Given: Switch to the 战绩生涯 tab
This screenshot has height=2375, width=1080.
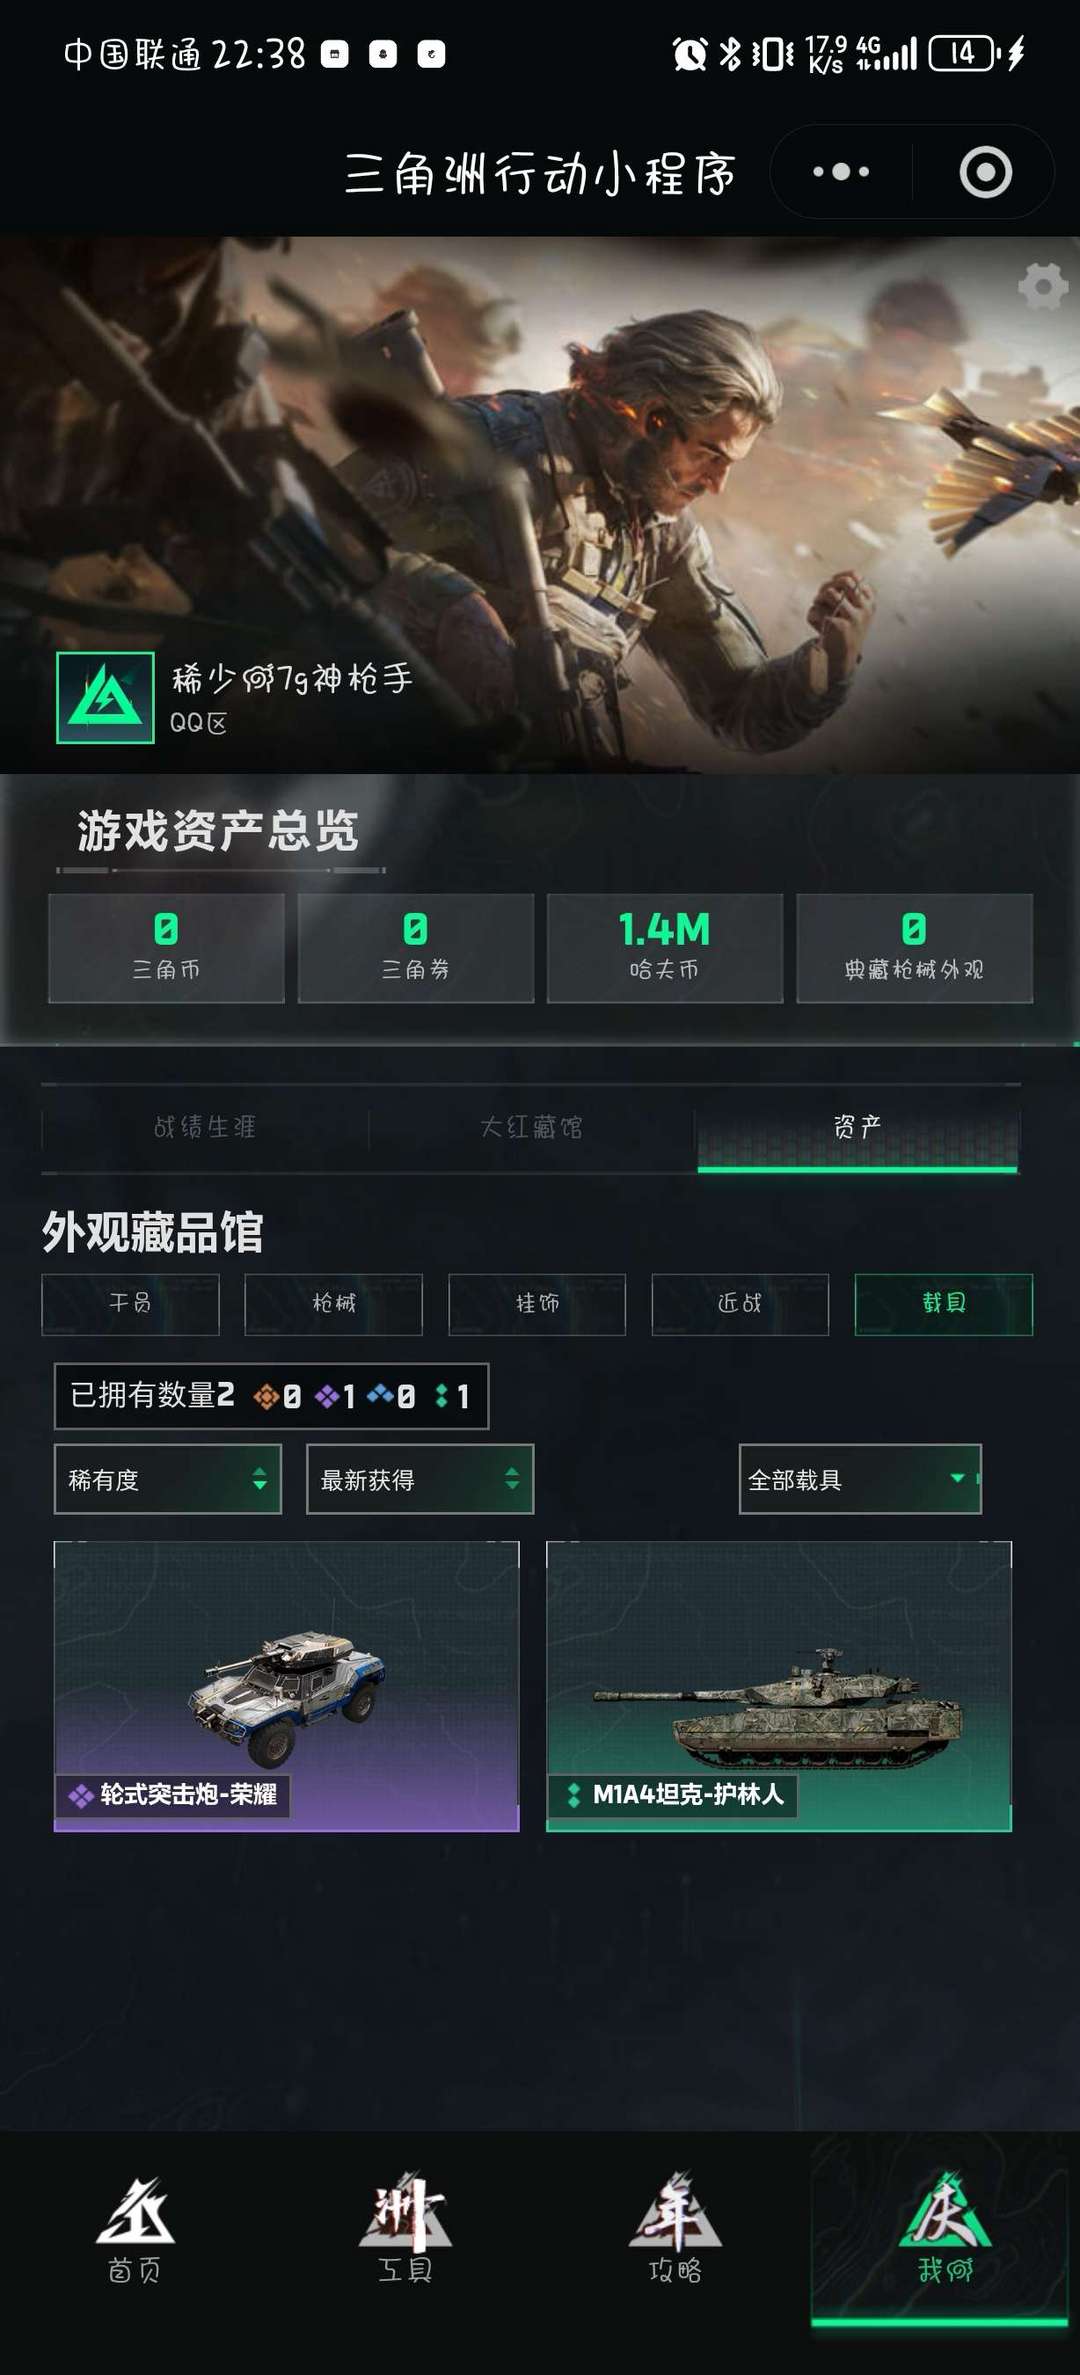Looking at the screenshot, I should click(x=205, y=1128).
